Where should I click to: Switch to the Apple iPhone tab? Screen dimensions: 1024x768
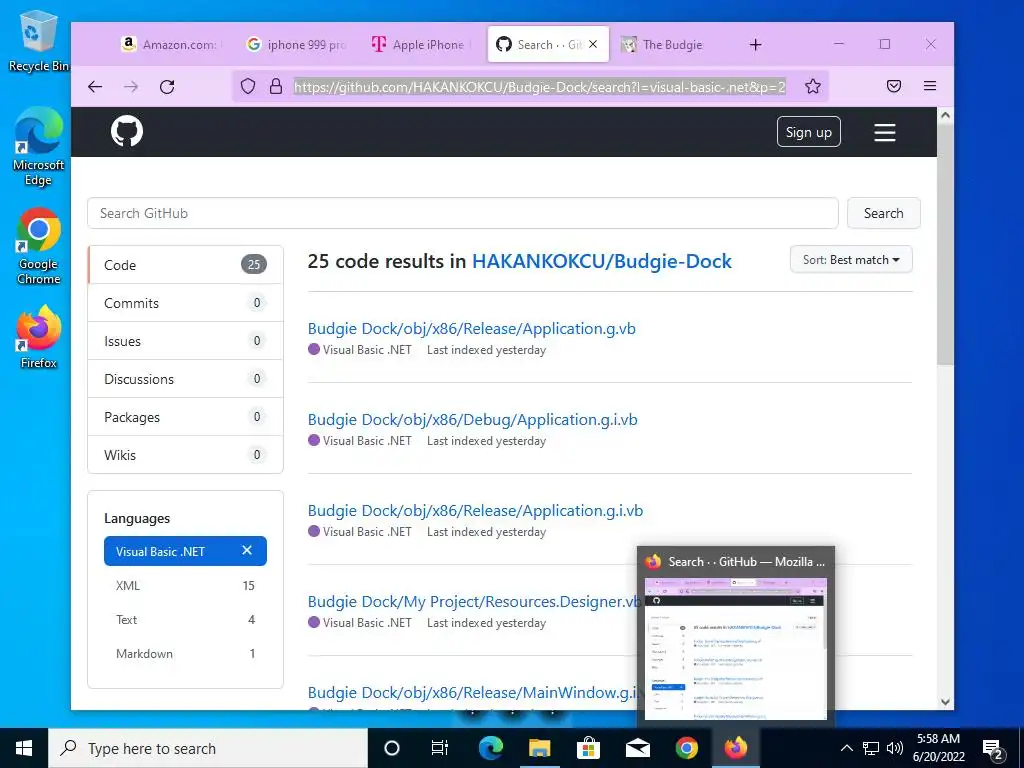(420, 44)
